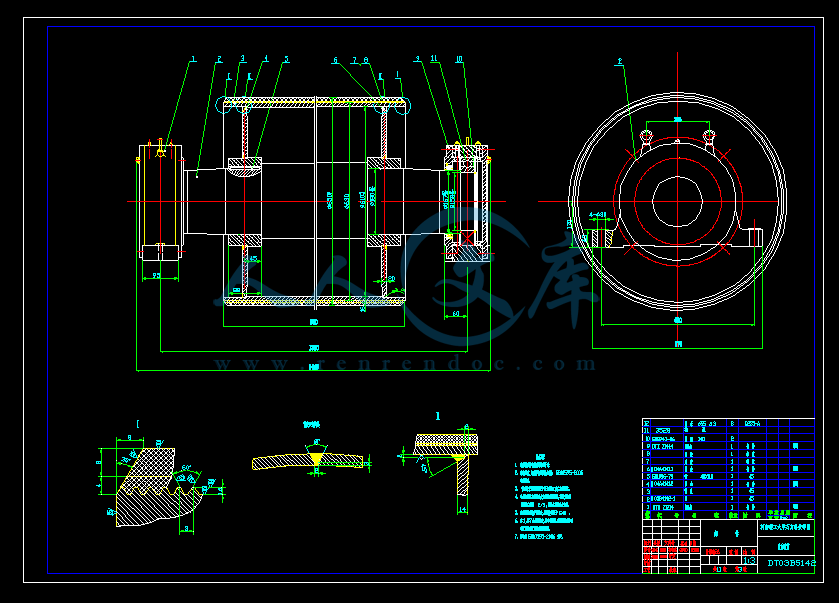The image size is (839, 603).
Task: Pick balloon callout 10 above the right bearing
Action: coord(459,59)
